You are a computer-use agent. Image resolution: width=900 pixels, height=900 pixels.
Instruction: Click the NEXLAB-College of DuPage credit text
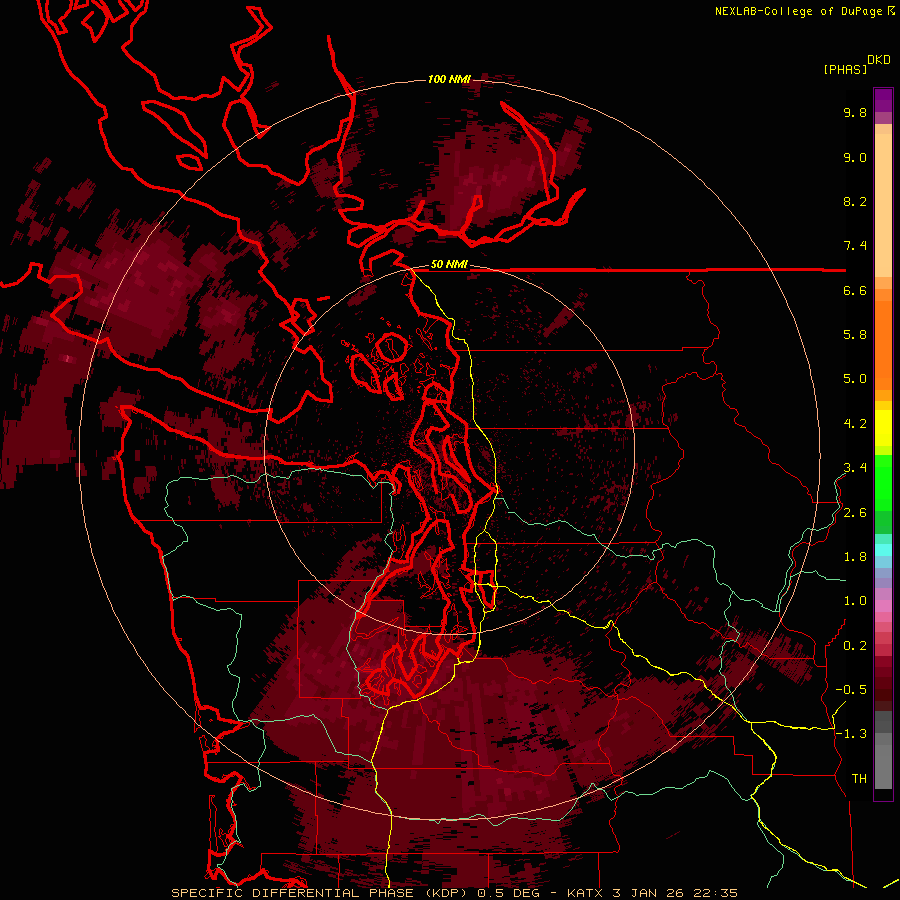click(799, 11)
